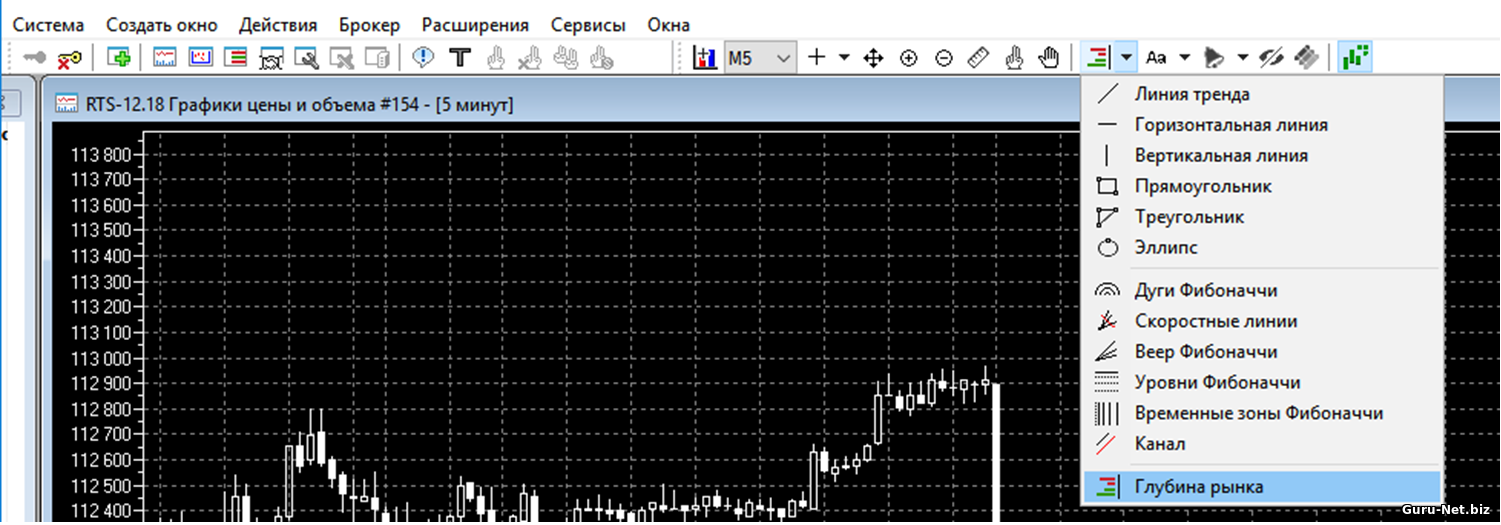Select Треугольник shape tool

click(1261, 217)
